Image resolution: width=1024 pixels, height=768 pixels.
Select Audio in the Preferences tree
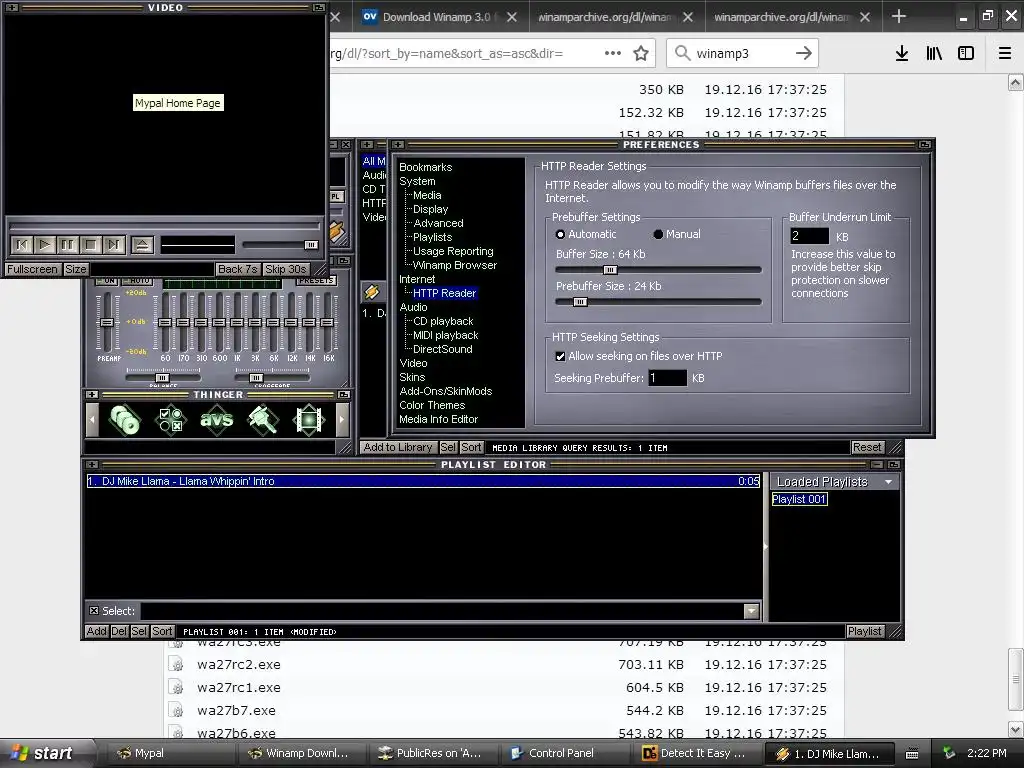coord(413,308)
